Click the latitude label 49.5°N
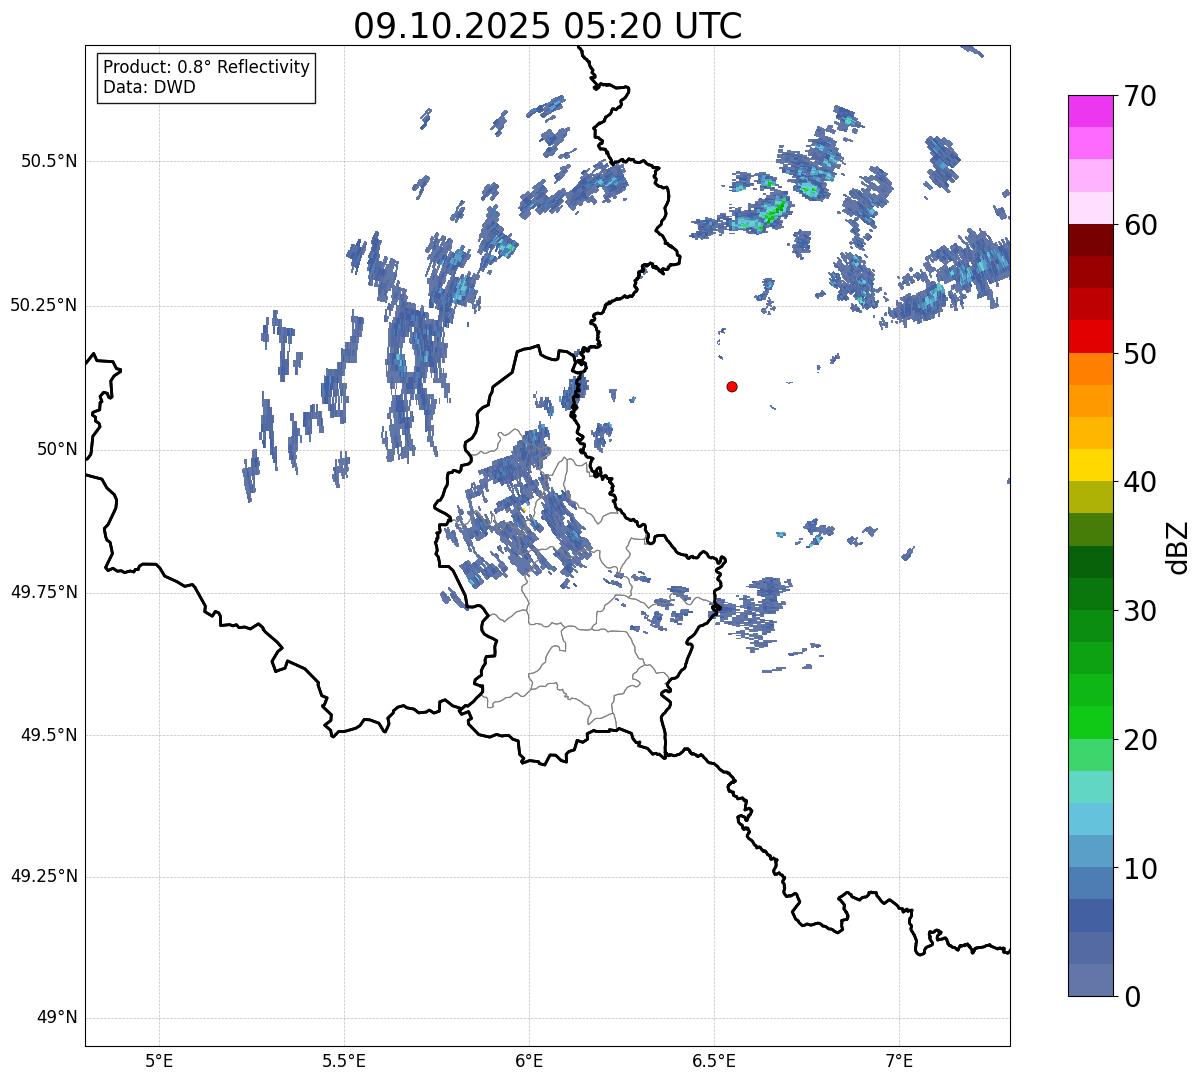 [x=49, y=735]
